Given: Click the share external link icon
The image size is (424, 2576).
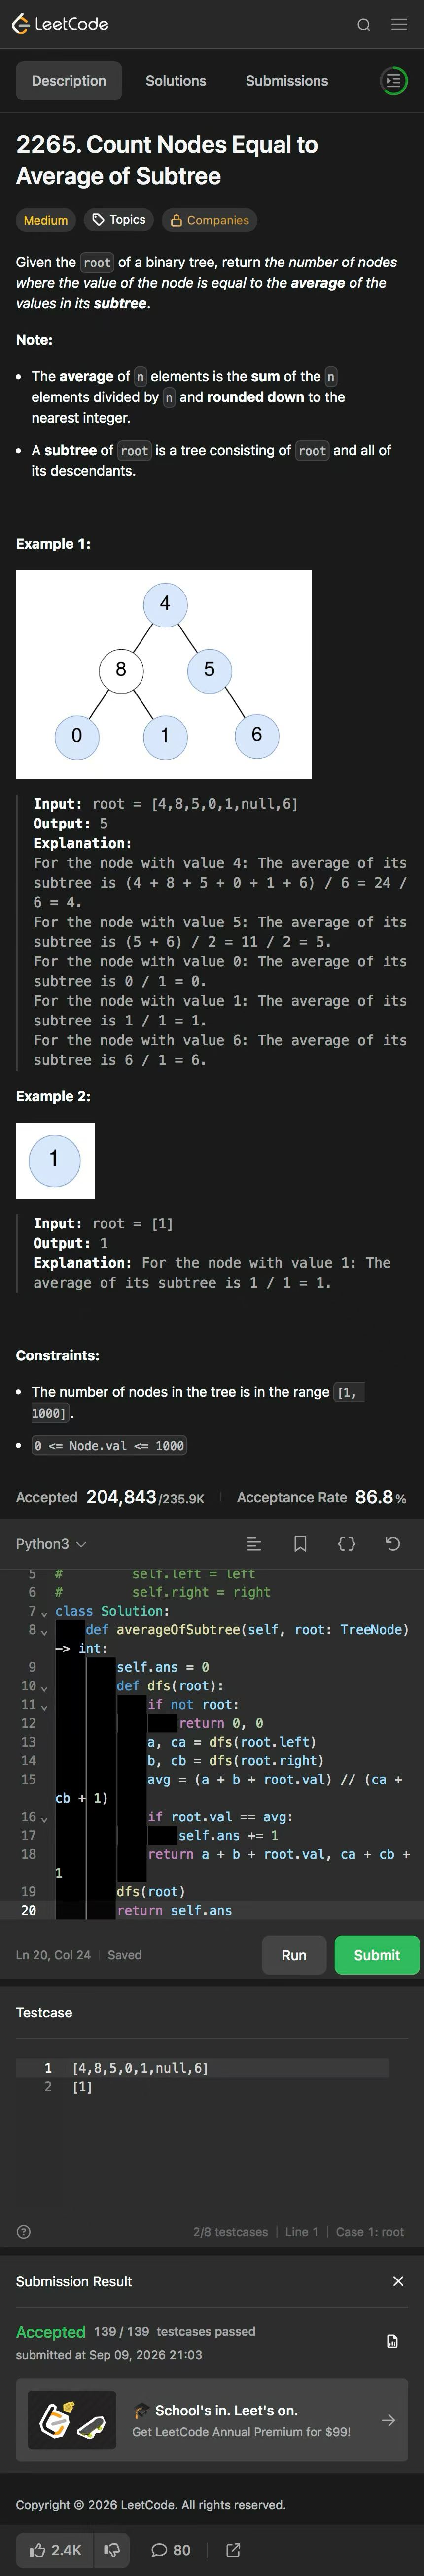Looking at the screenshot, I should coord(233,2550).
